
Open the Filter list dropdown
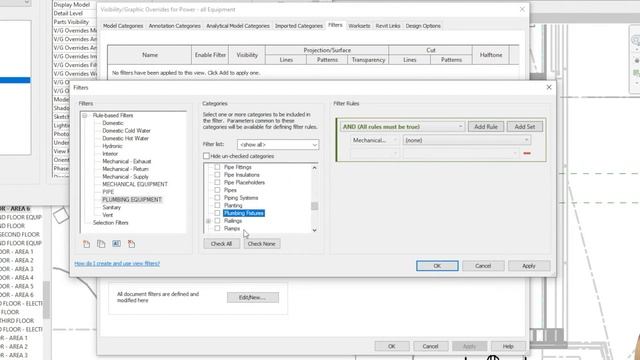[x=278, y=145]
